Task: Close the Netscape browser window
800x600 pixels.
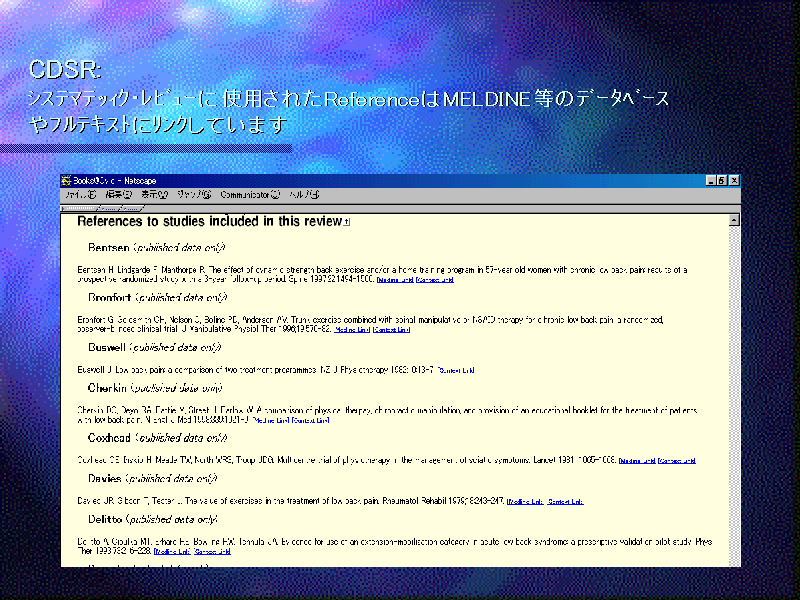Action: (x=734, y=181)
